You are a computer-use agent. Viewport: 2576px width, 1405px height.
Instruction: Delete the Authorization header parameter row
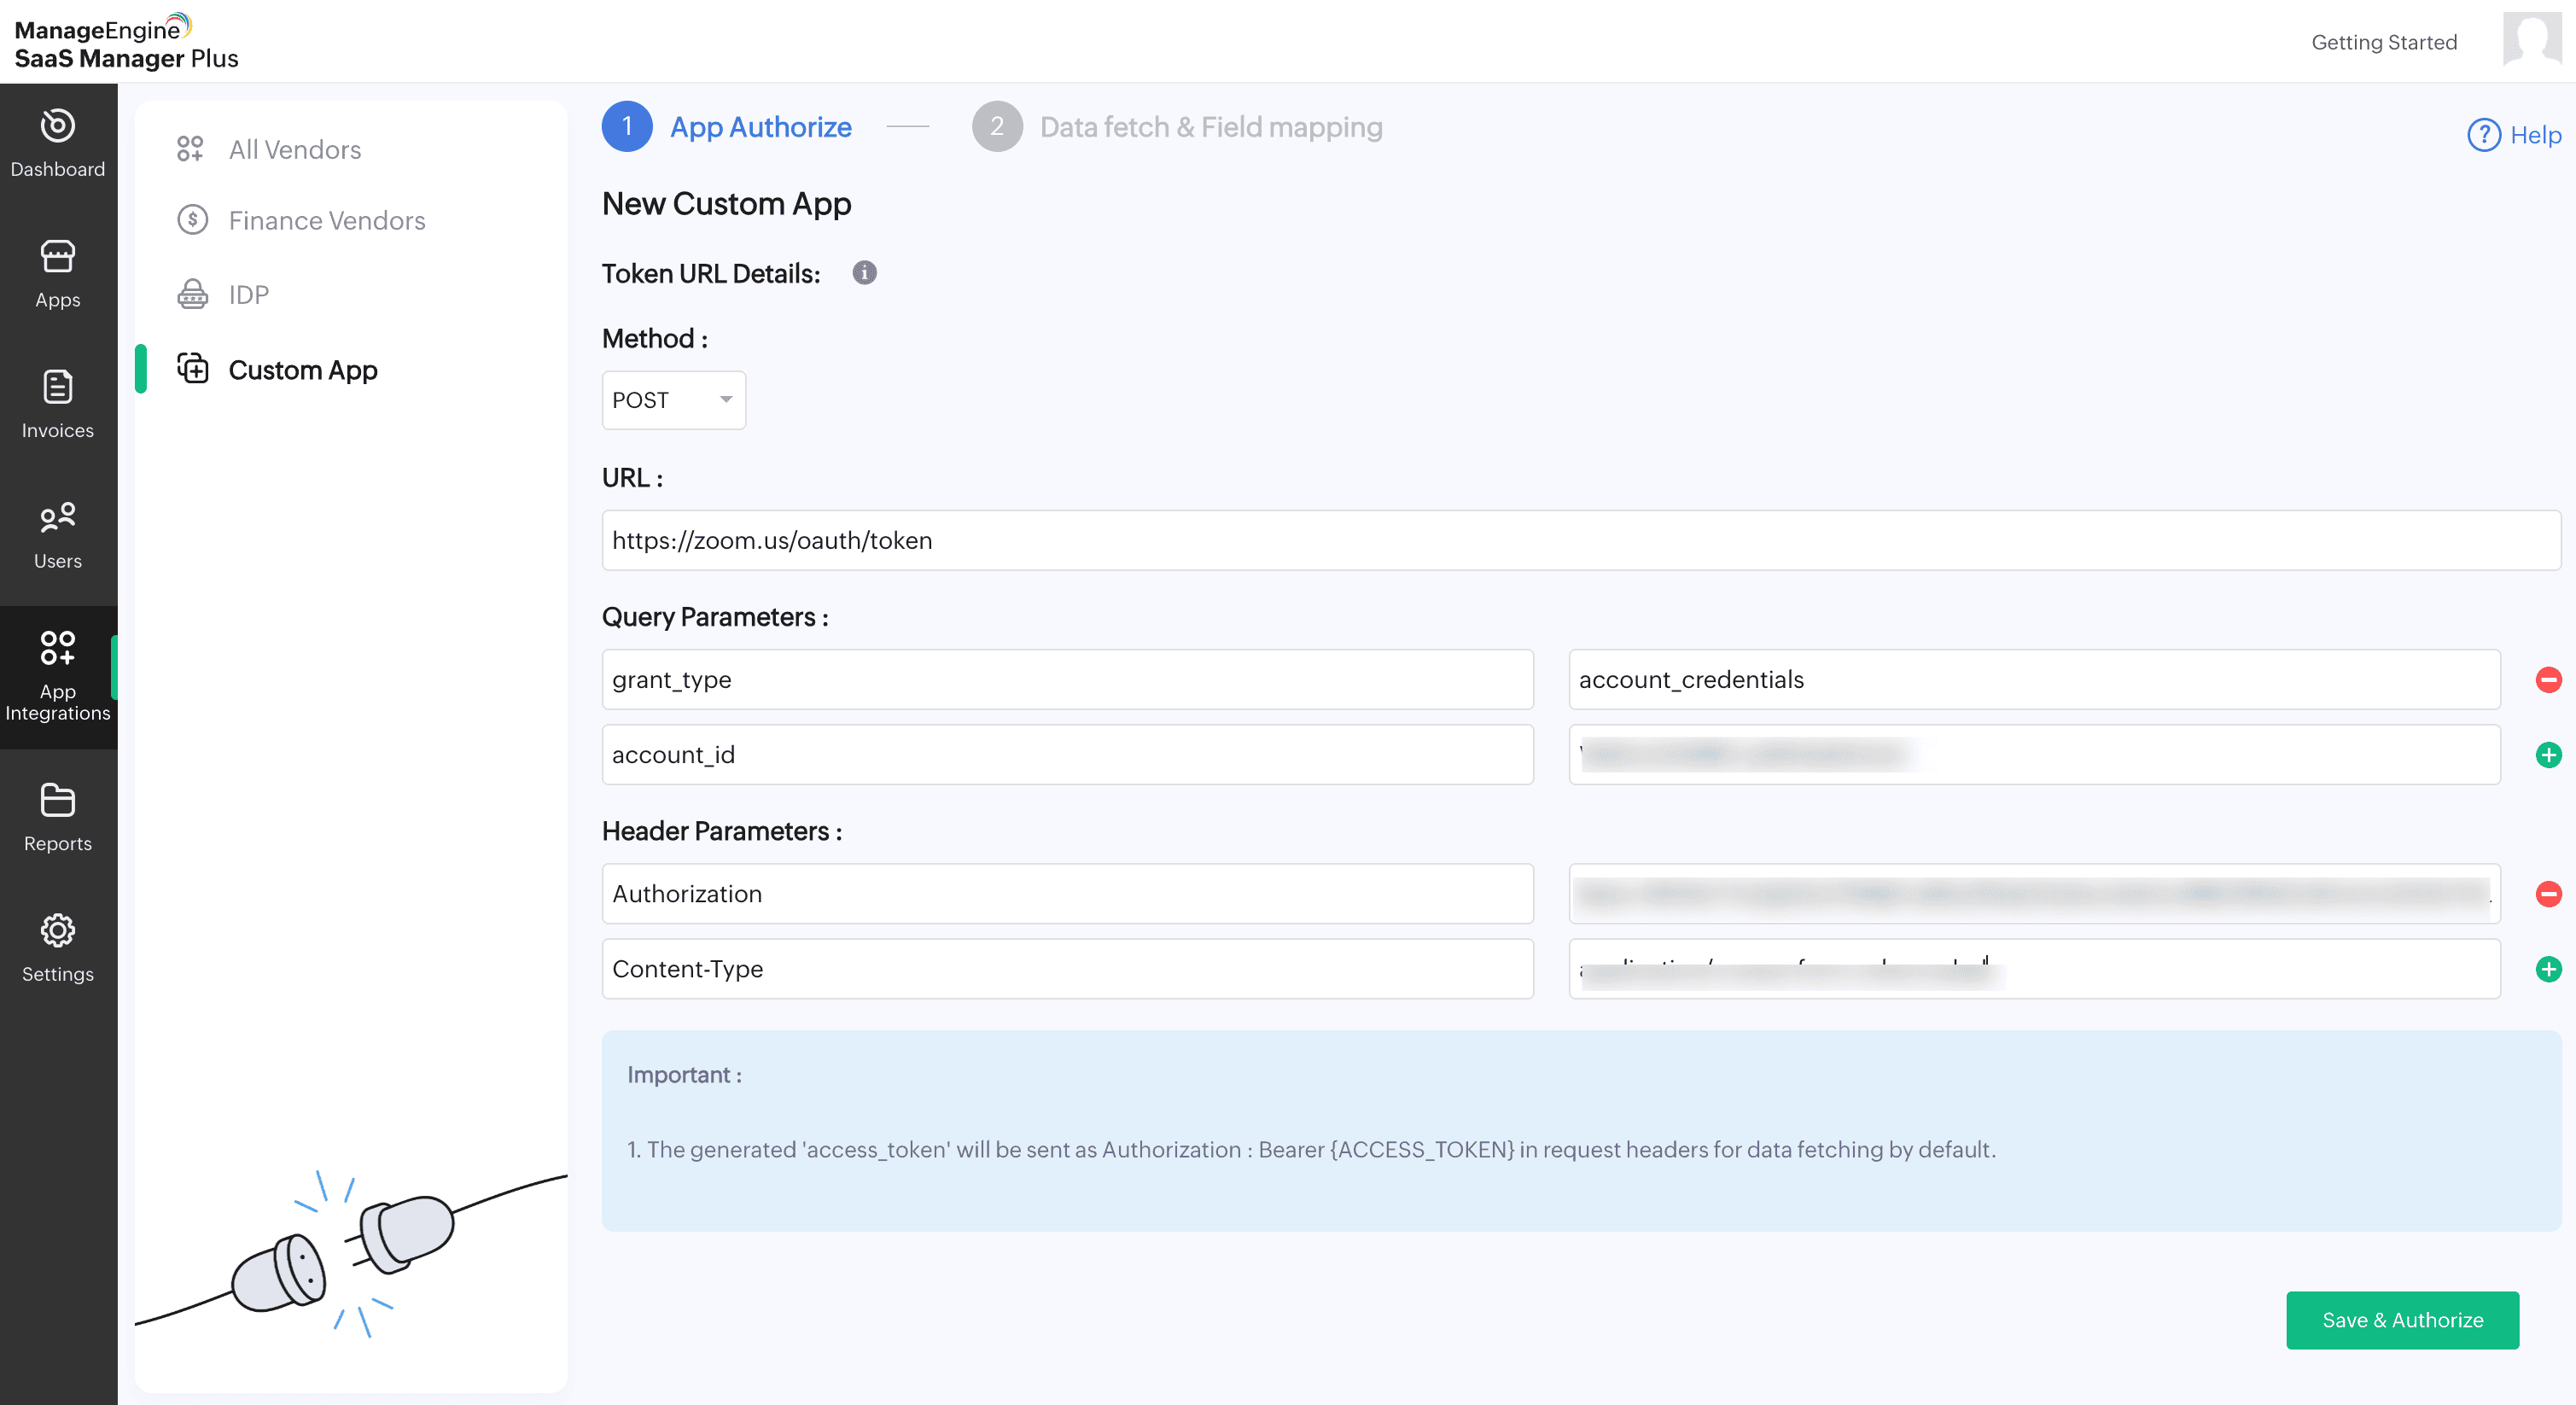2547,894
